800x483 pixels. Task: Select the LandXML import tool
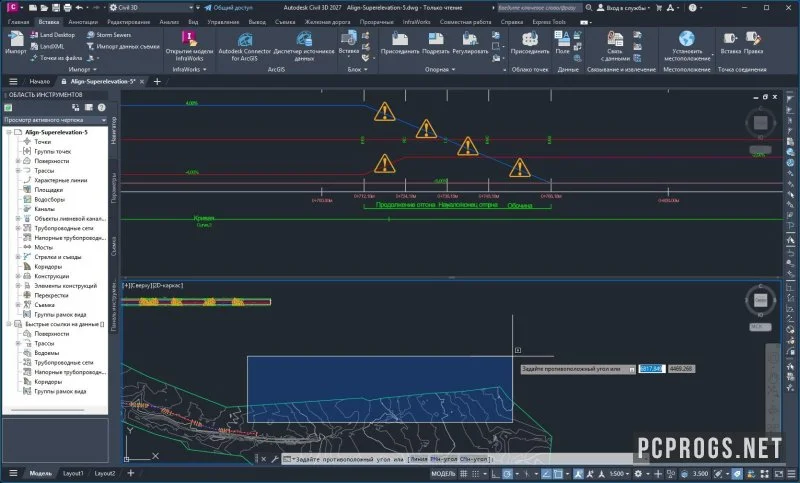click(x=47, y=46)
